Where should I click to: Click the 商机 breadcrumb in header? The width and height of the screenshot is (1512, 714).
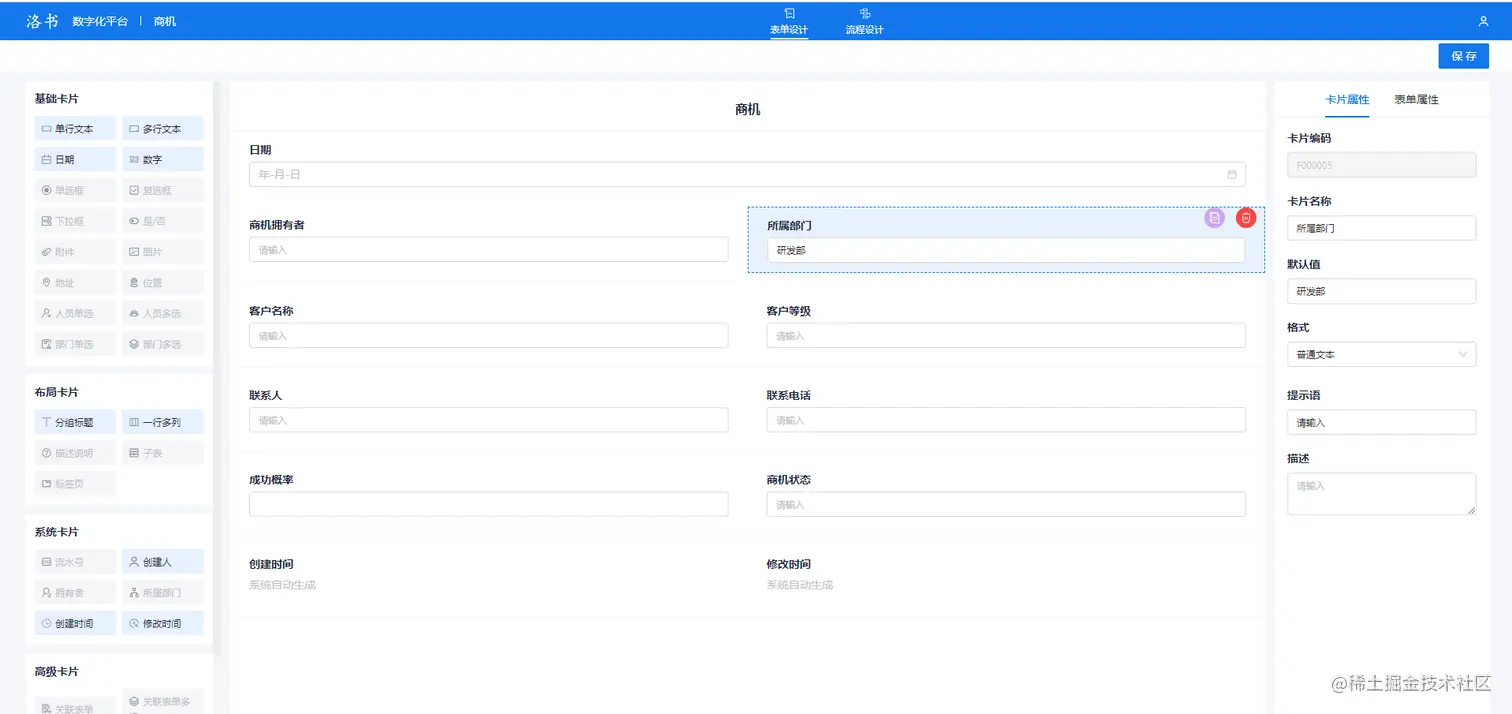165,21
